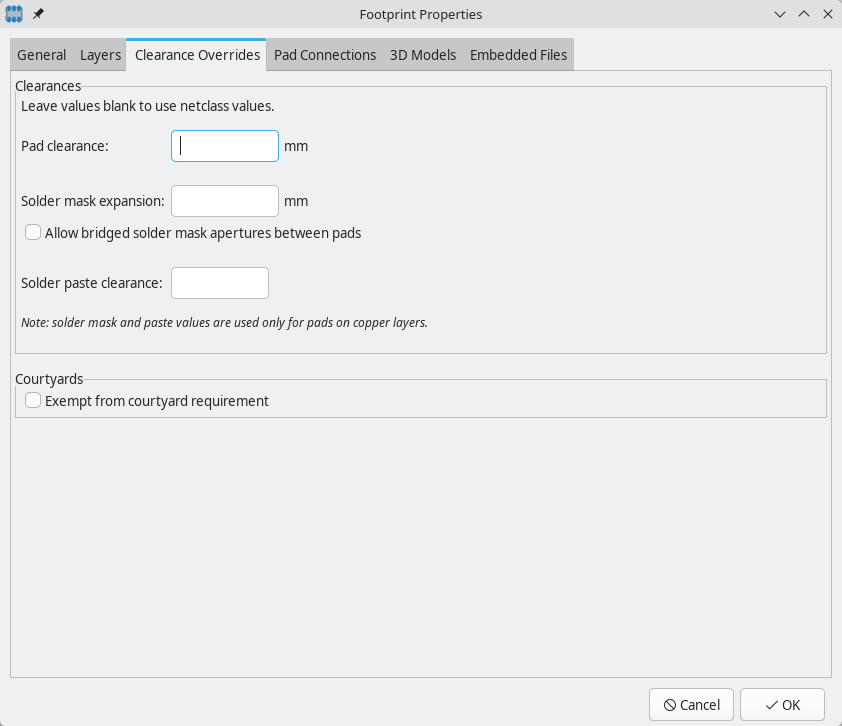The width and height of the screenshot is (842, 726).
Task: Click the footprint icon in the title bar
Action: click(x=13, y=14)
